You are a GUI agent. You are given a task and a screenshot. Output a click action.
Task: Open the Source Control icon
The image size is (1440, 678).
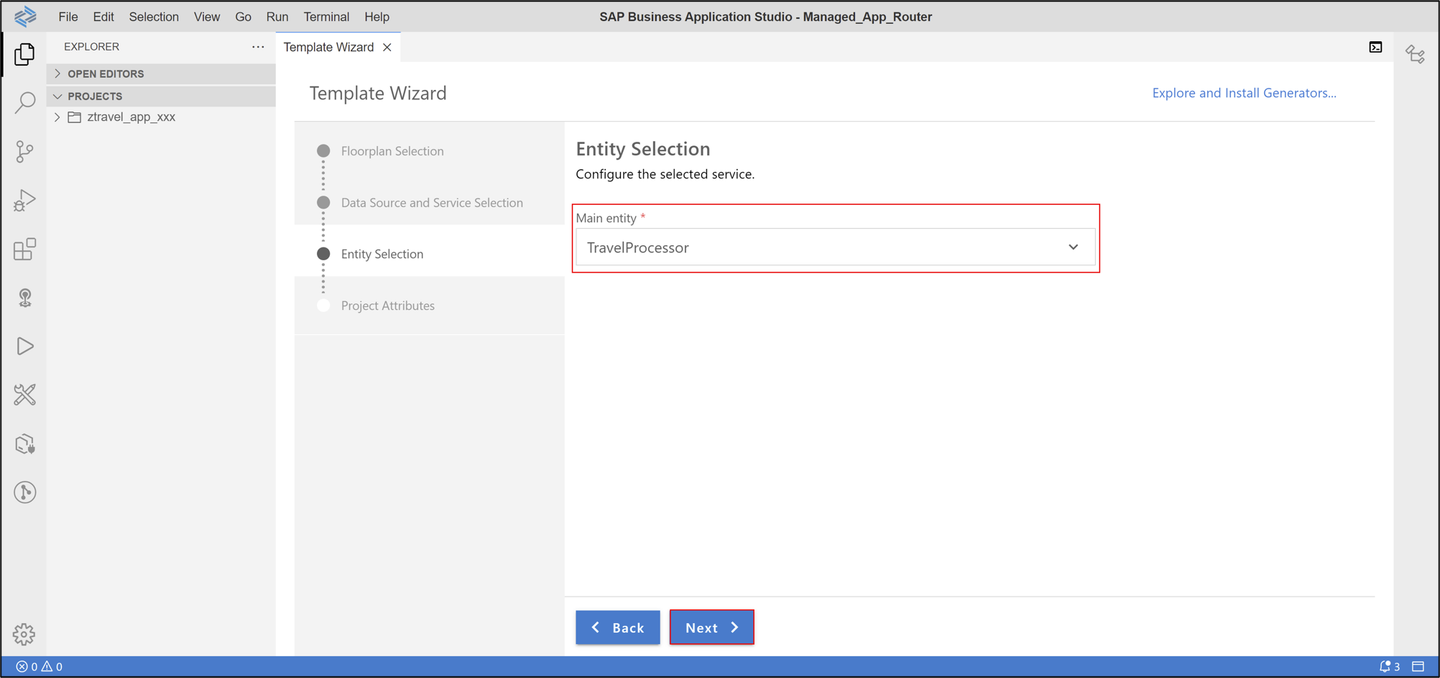pos(25,151)
